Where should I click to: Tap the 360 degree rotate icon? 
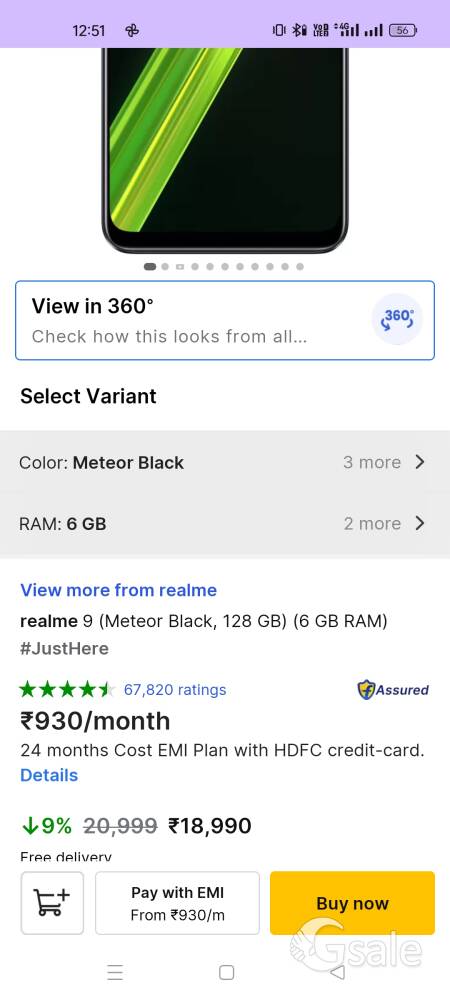click(x=397, y=319)
